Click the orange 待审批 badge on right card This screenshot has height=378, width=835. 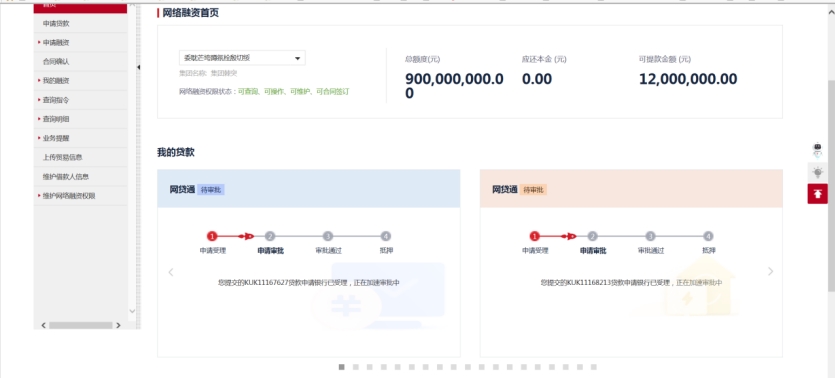point(534,190)
